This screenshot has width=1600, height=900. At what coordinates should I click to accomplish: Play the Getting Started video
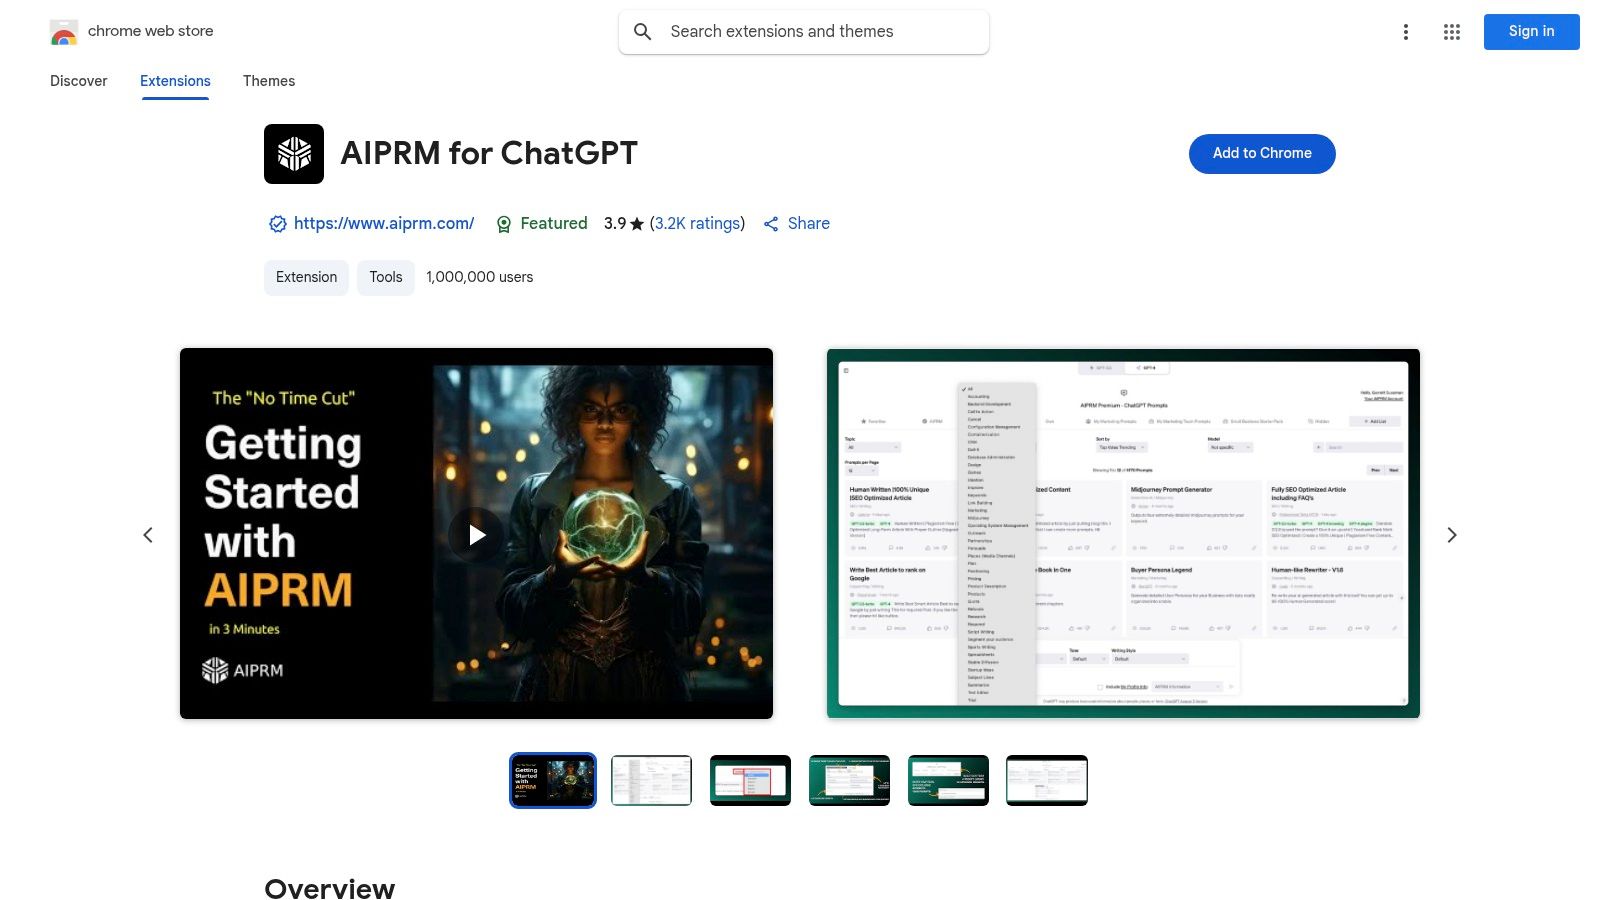pos(476,534)
